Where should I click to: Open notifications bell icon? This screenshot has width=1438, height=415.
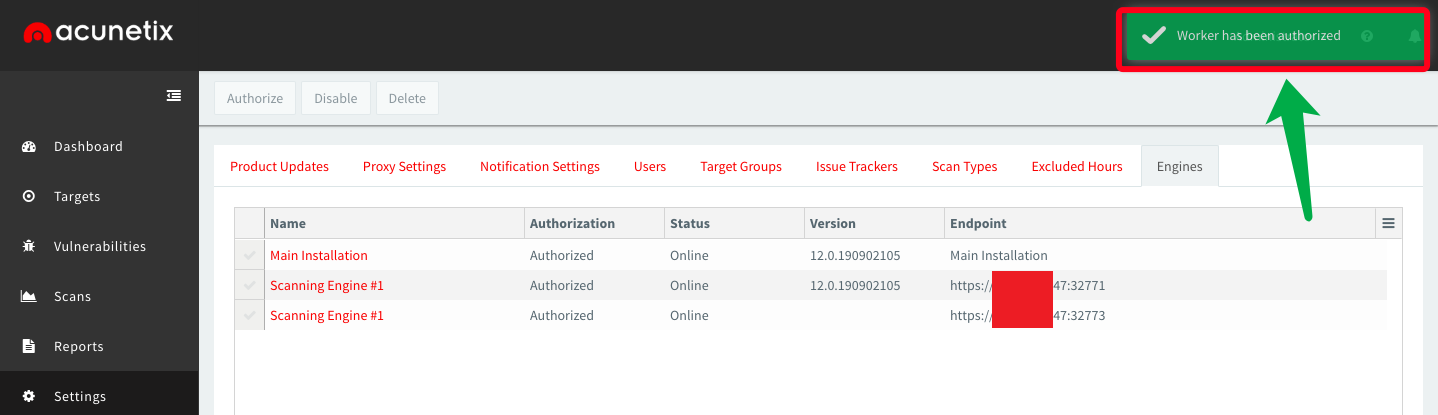[x=1414, y=36]
